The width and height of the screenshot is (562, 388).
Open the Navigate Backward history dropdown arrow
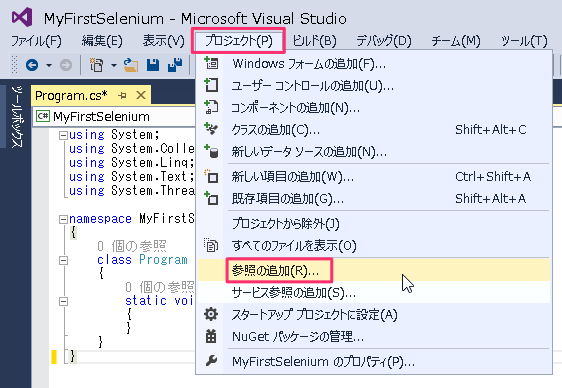(x=49, y=65)
